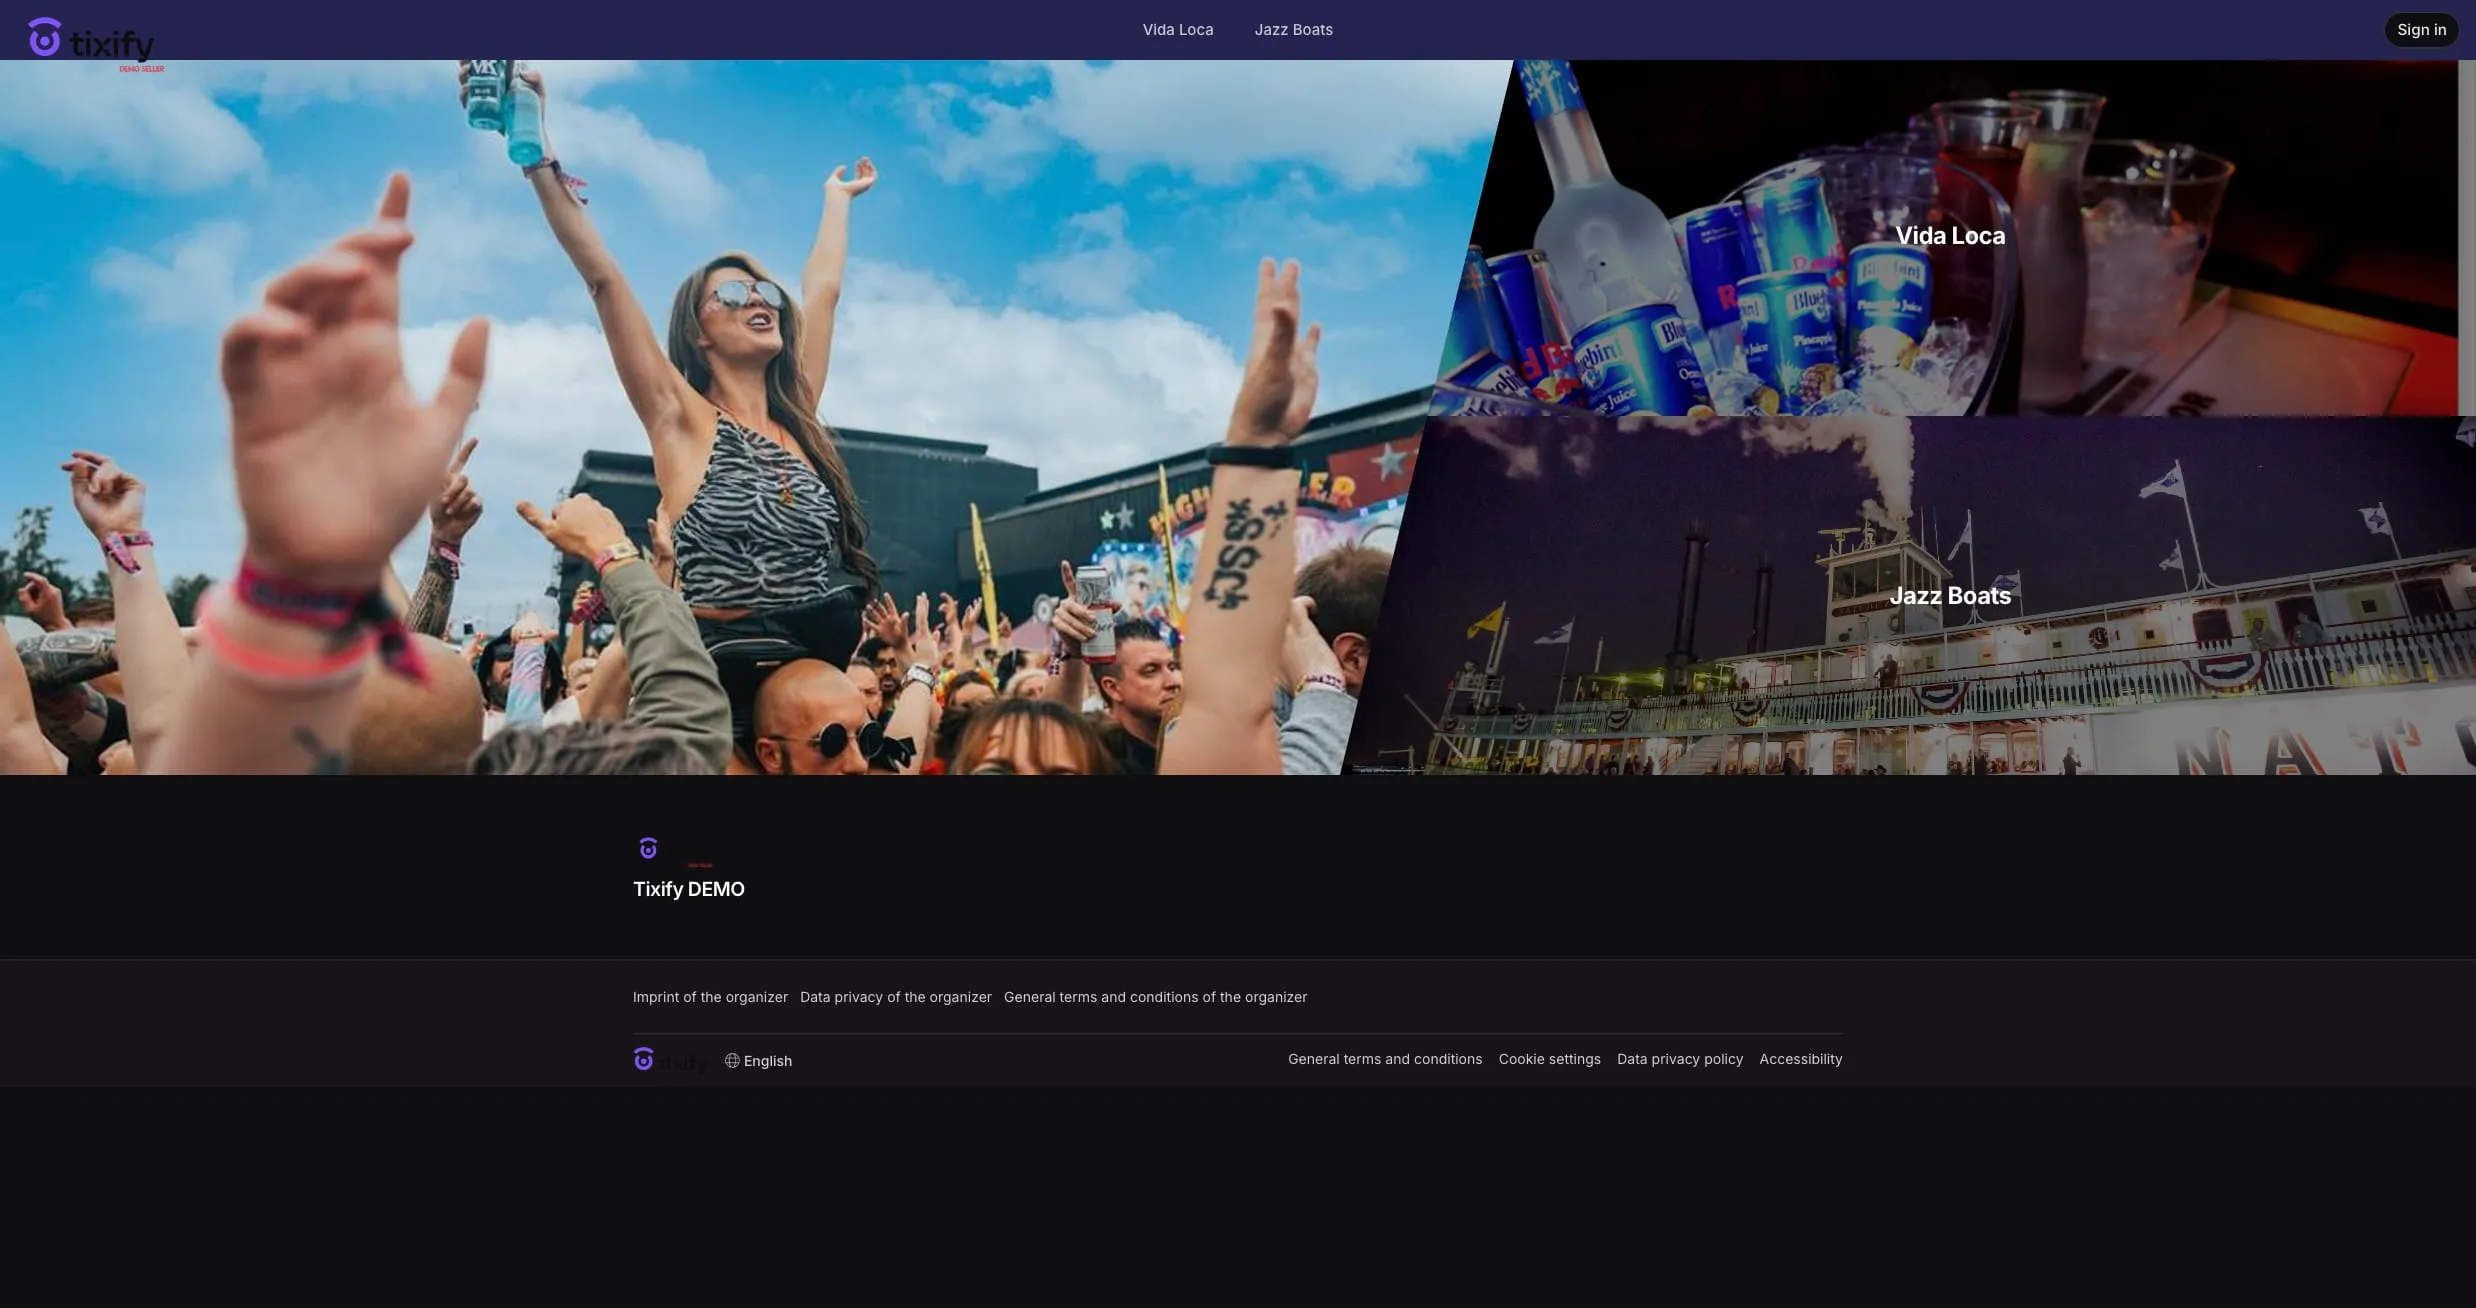Open Data privacy policy link
Viewport: 2476px width, 1308px height.
1679,1059
